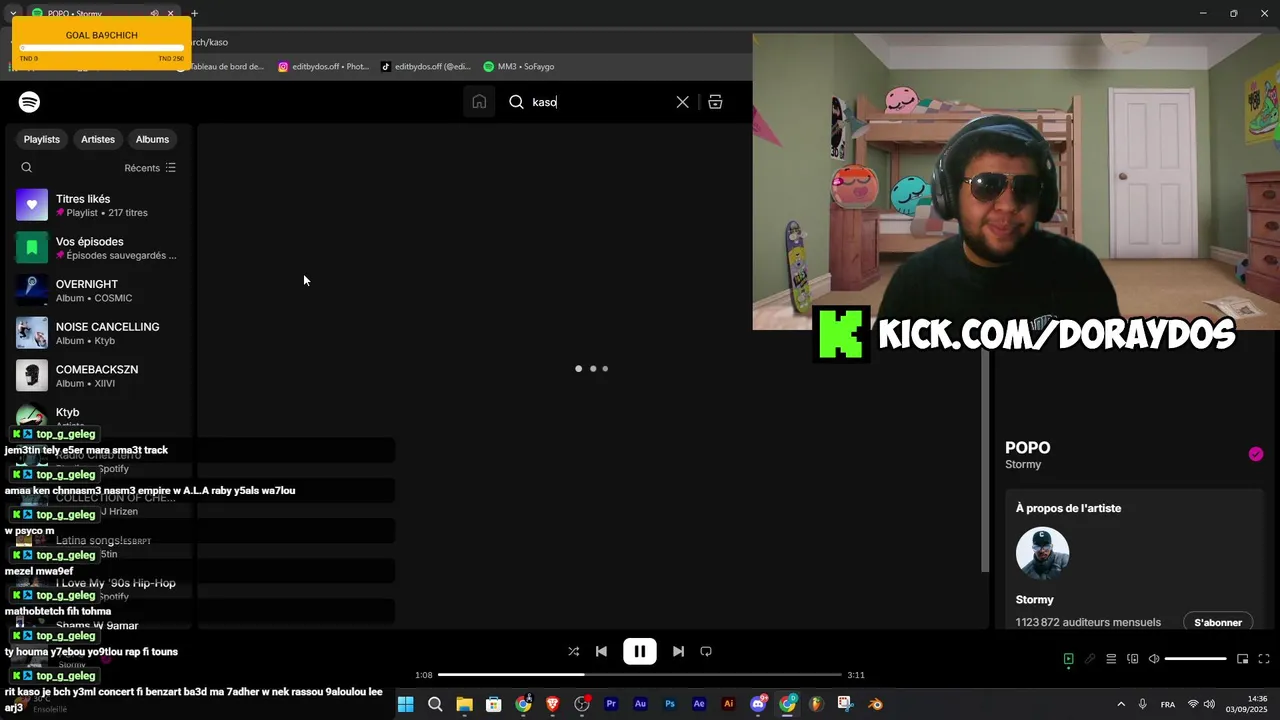Open the playback queue
The image size is (1280, 720).
[1111, 659]
